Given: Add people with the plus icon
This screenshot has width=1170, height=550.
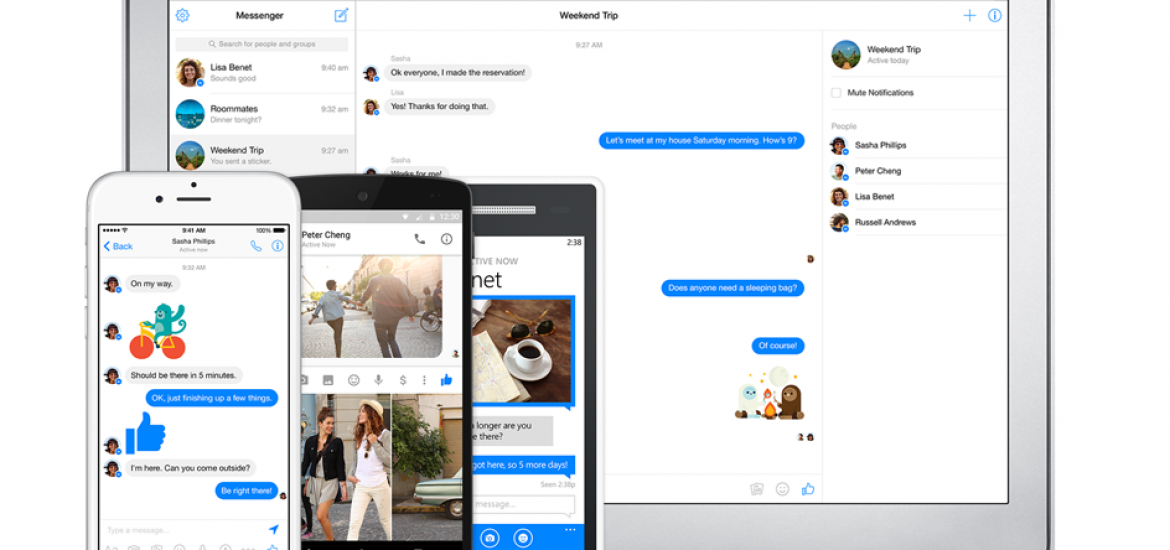Looking at the screenshot, I should click(969, 15).
